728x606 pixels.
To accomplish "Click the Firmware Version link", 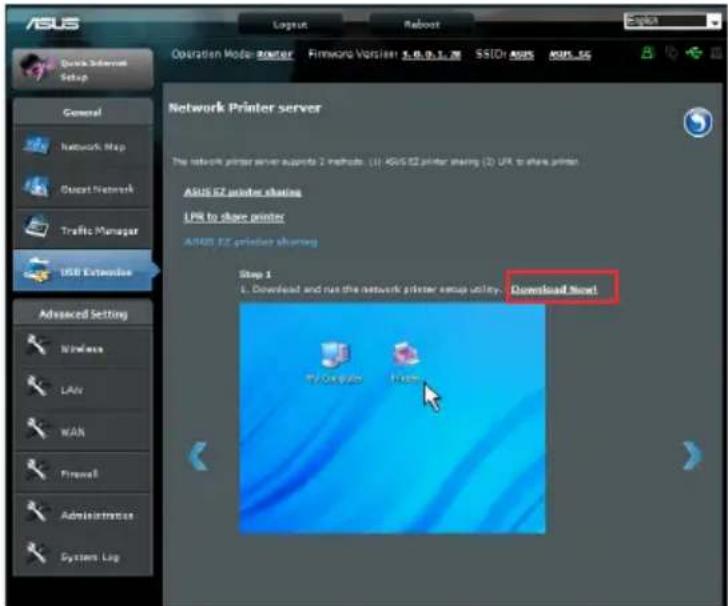I will pos(431,55).
